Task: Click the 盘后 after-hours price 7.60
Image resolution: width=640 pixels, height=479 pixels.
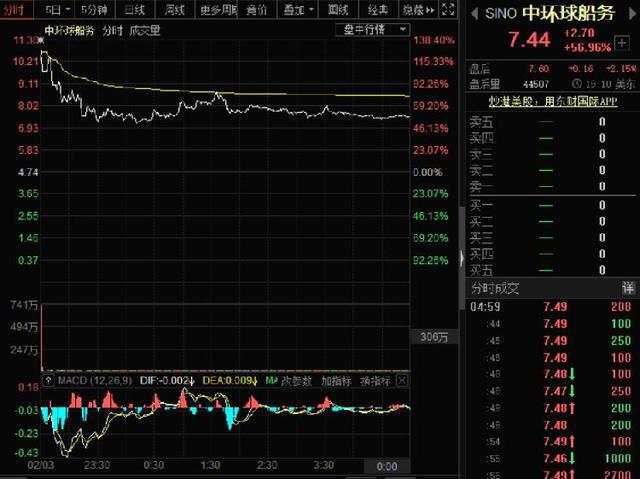Action: [538, 69]
